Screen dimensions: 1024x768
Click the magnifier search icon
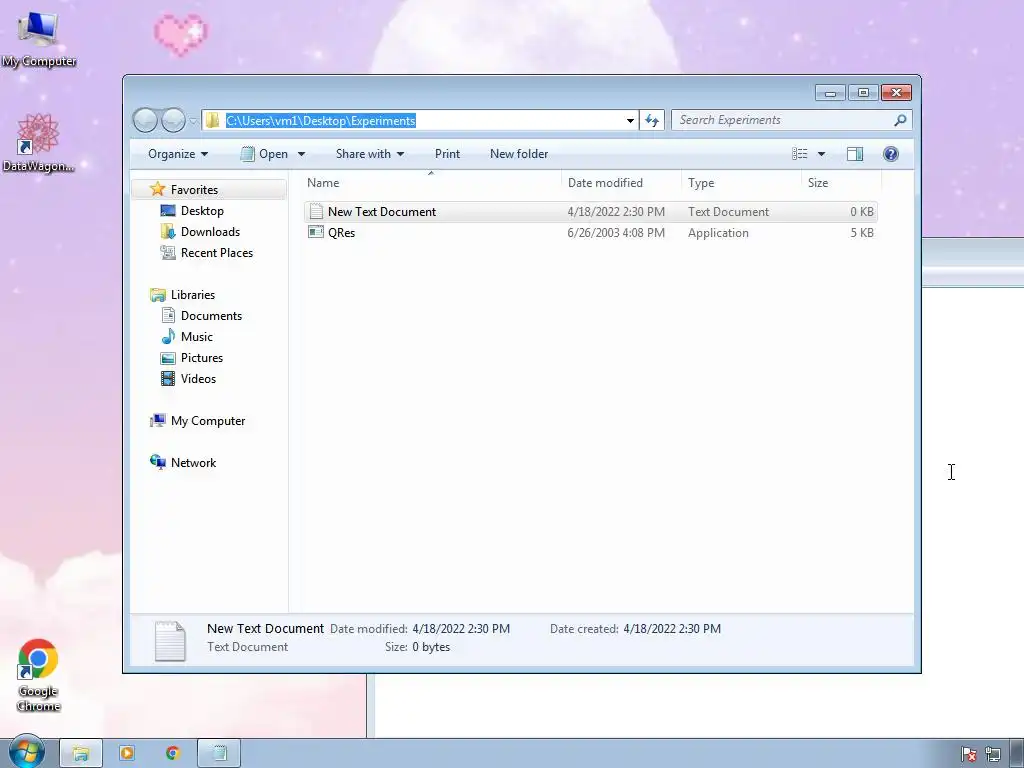tap(900, 120)
